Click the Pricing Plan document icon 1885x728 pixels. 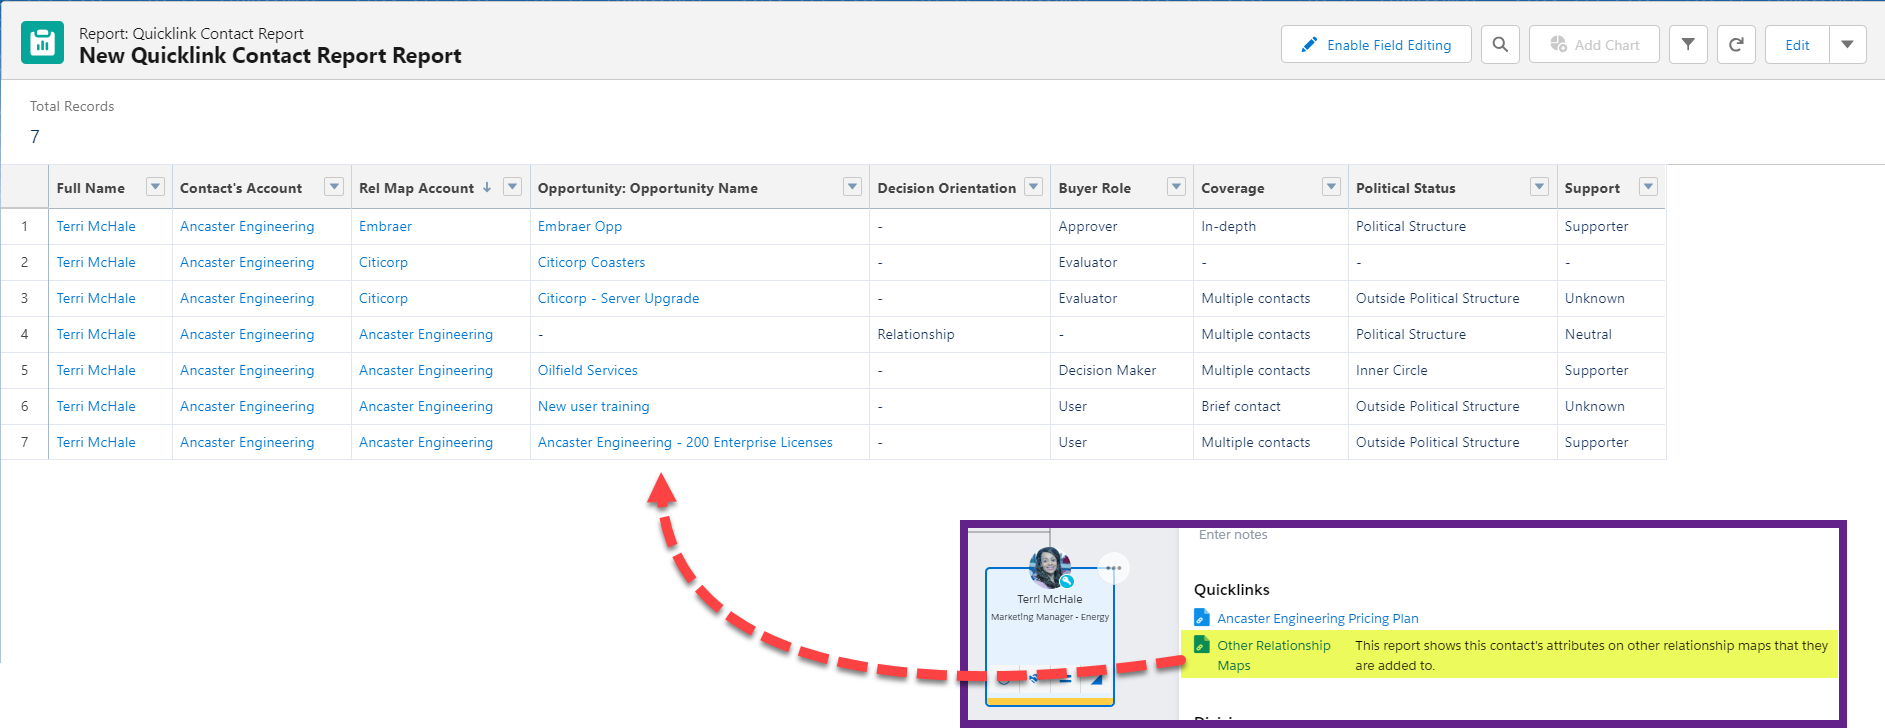click(x=1201, y=618)
